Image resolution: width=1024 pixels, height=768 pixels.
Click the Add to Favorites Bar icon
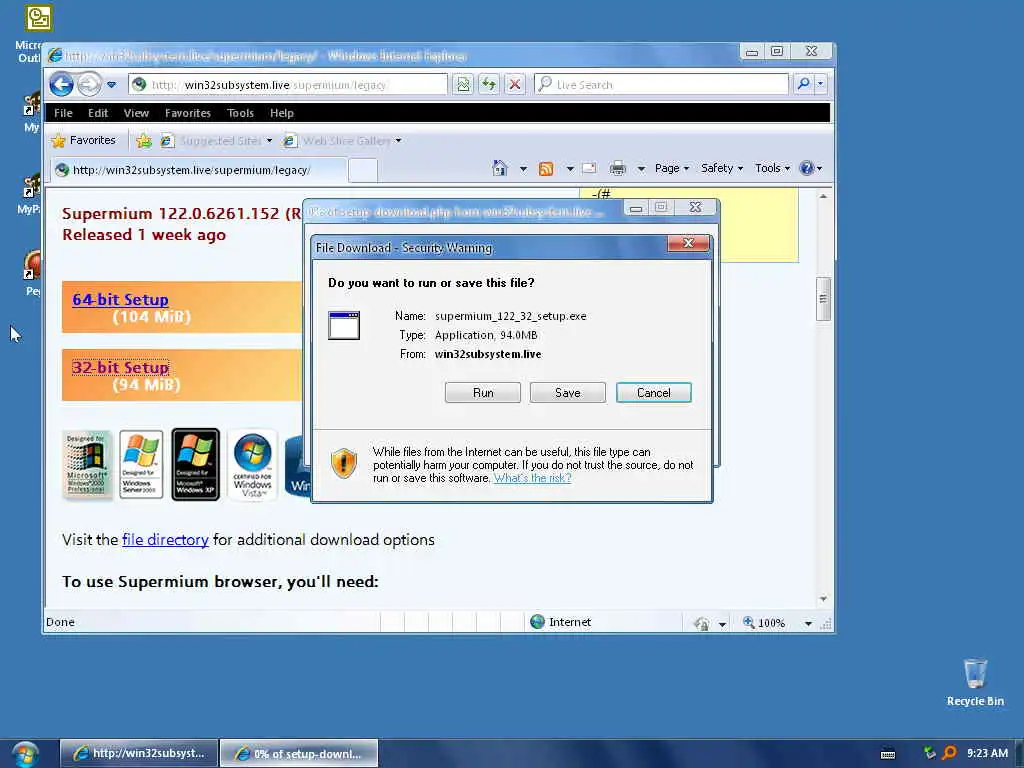[x=144, y=140]
